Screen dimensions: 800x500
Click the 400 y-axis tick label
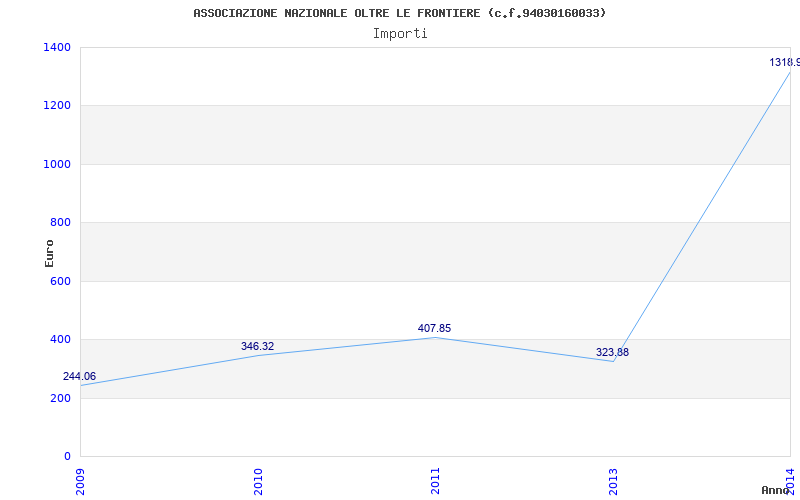[60, 339]
